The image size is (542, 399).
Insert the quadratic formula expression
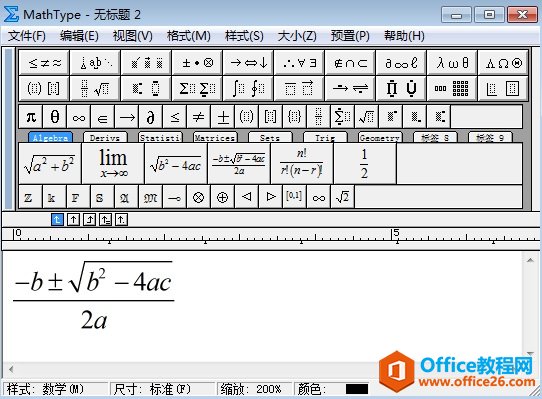coord(239,164)
